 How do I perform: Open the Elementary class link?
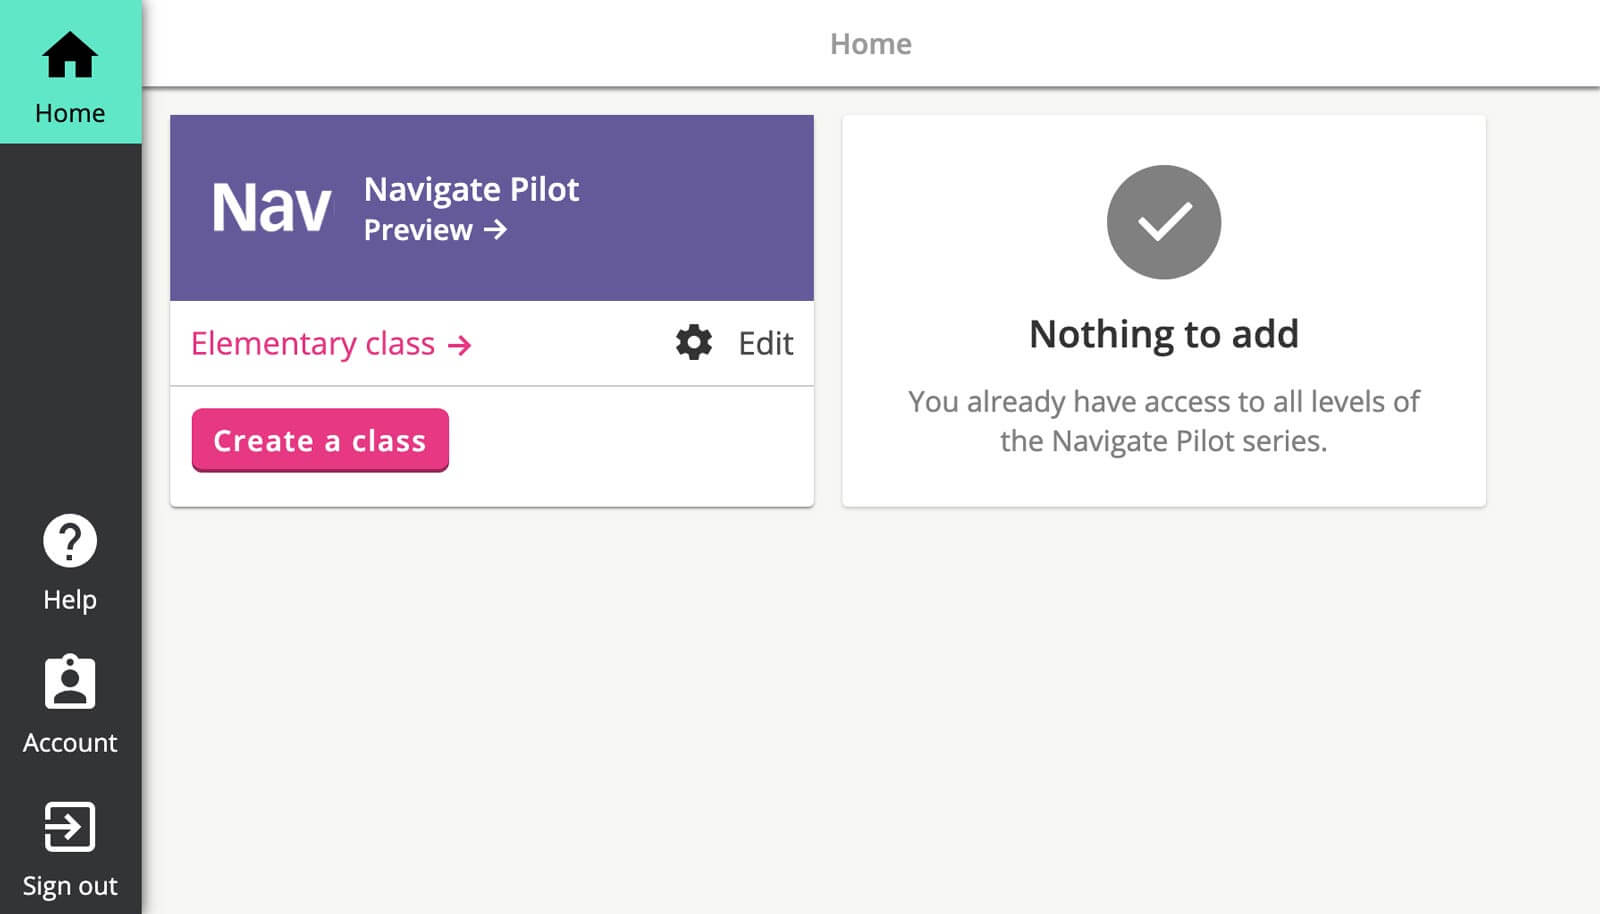pos(313,344)
